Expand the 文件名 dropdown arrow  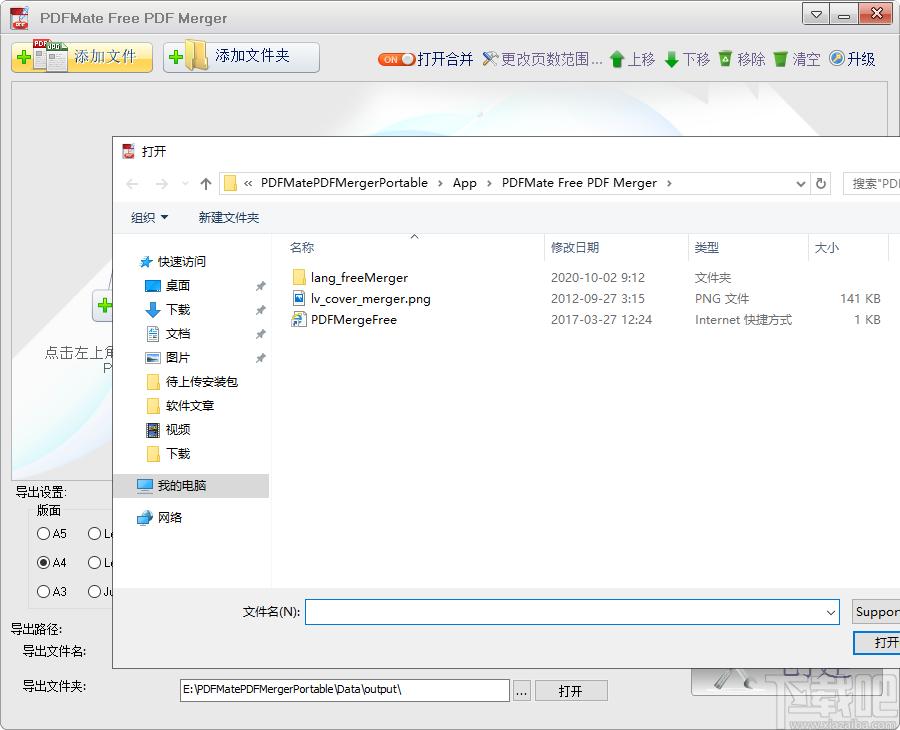831,612
